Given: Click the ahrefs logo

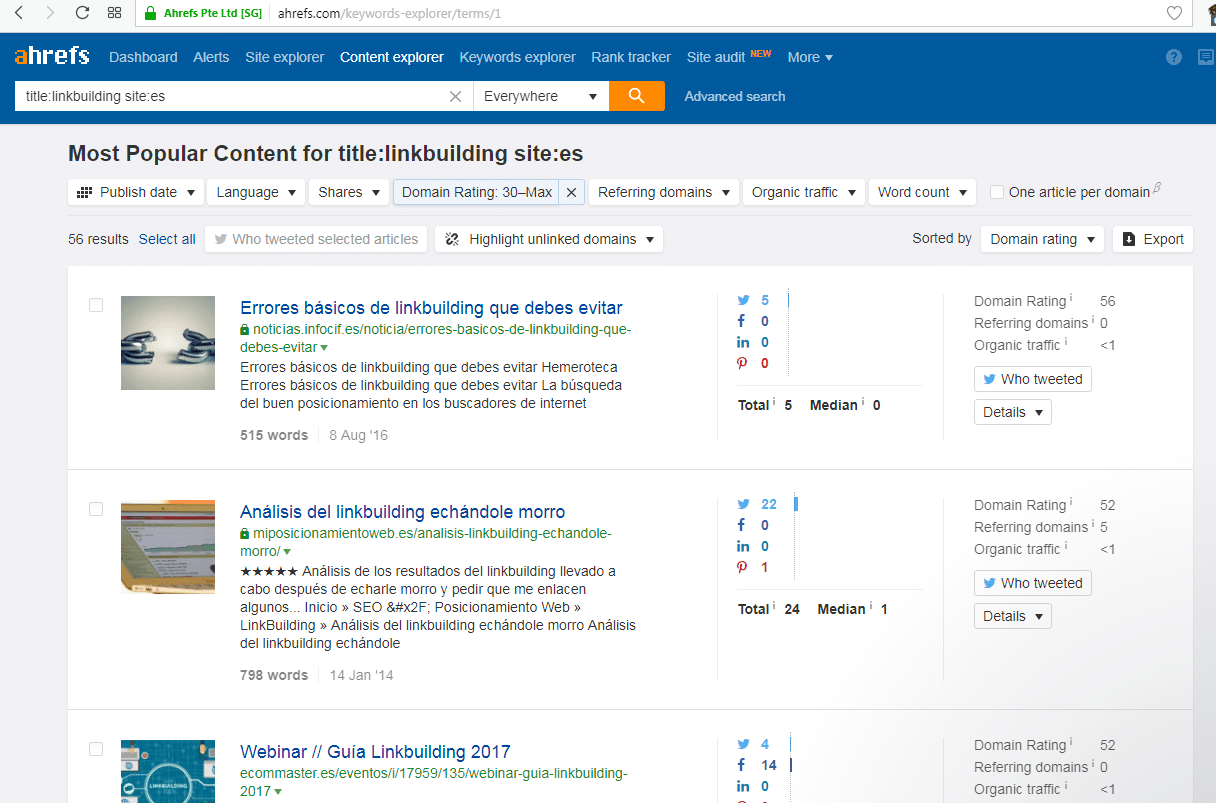Looking at the screenshot, I should coord(52,56).
